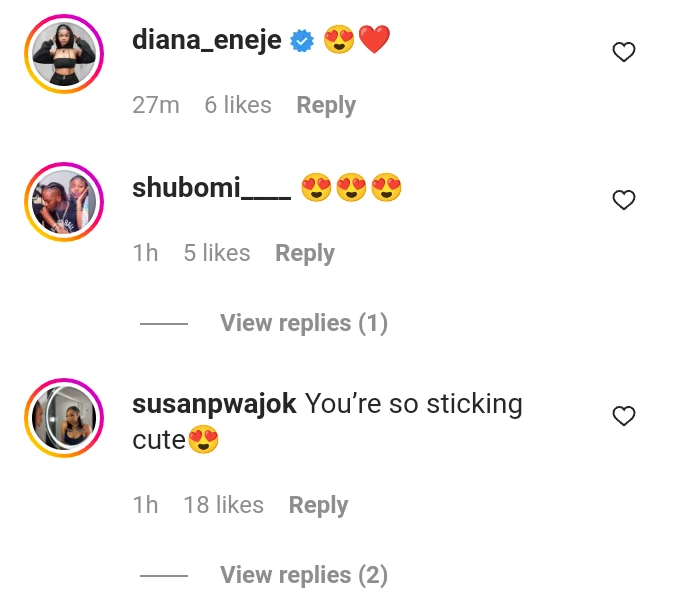
Task: Show the 5 likes on shubomi____'s comment
Action: tap(217, 253)
